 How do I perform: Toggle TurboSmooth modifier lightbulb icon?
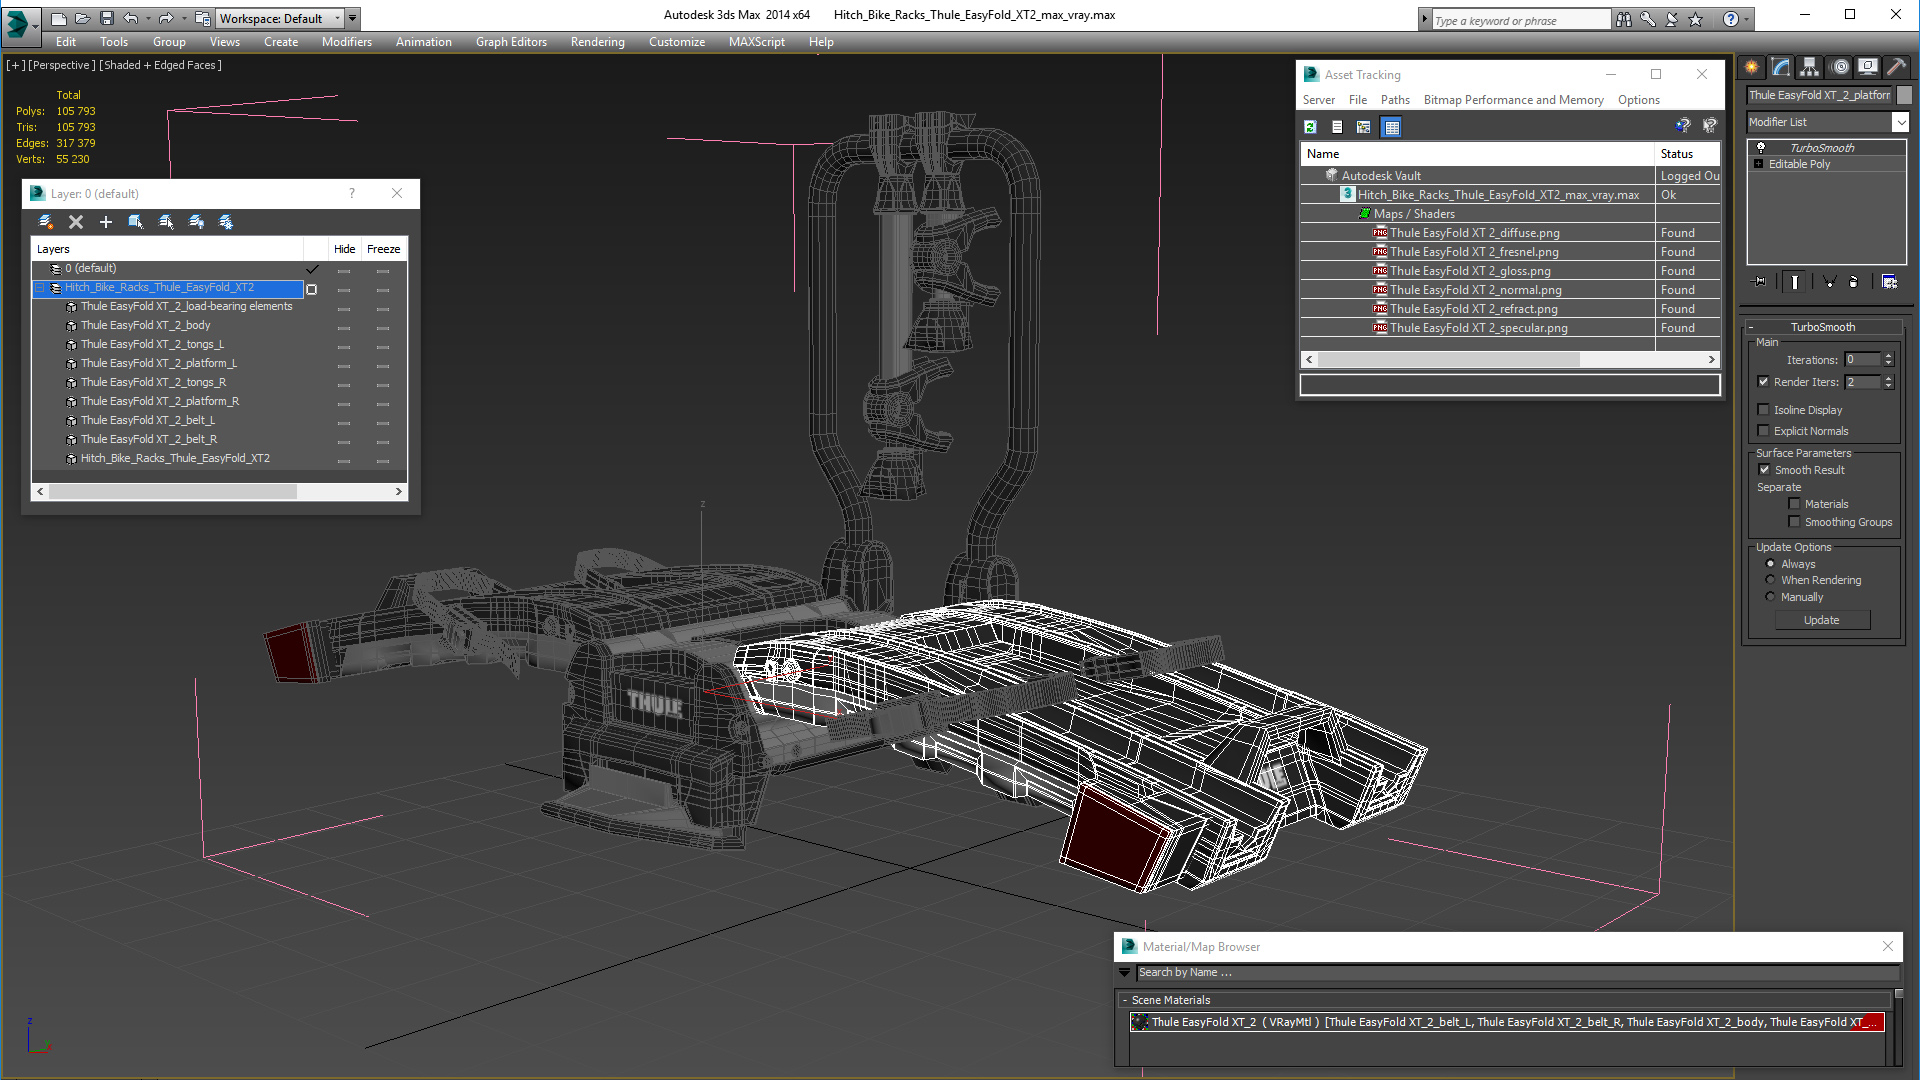(1761, 148)
